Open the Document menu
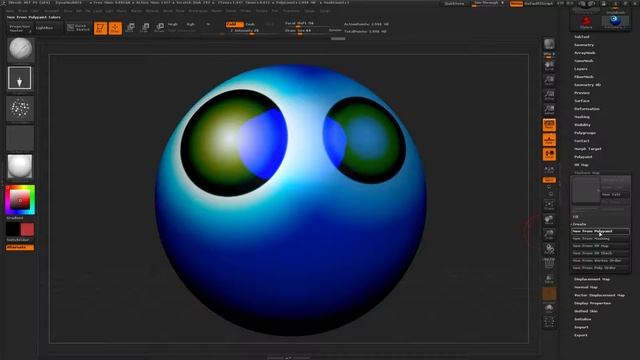The image size is (640, 360). click(x=51, y=11)
